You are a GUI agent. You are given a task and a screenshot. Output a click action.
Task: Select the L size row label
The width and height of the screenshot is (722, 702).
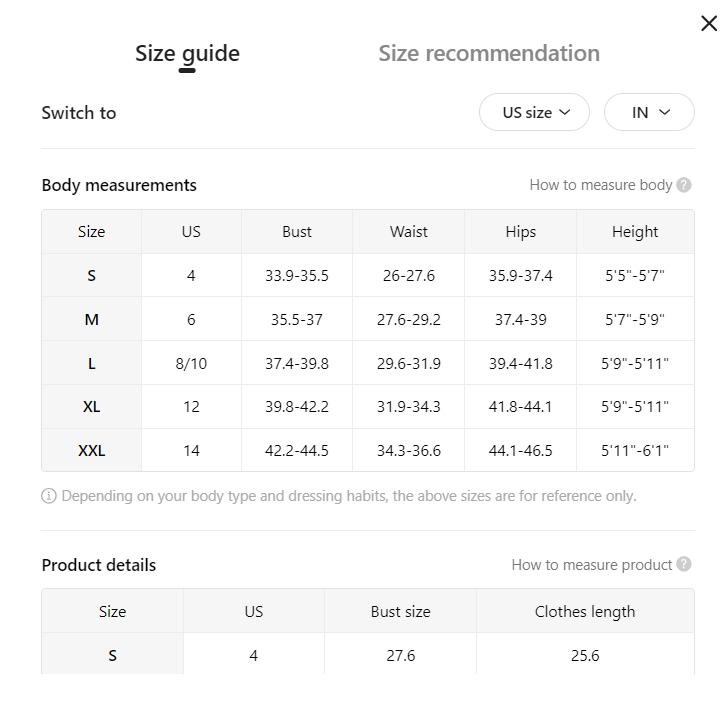92,364
